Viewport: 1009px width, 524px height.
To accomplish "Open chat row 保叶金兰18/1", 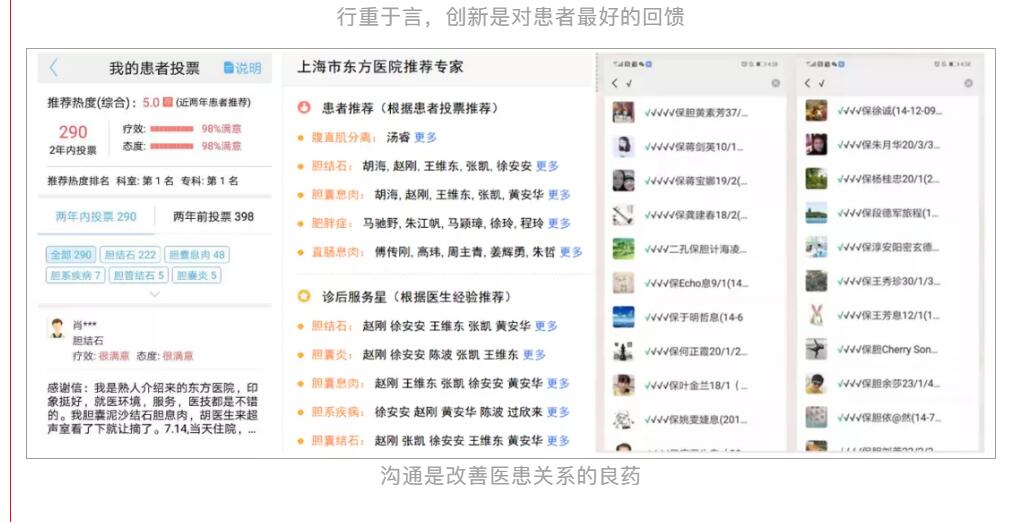I will tap(694, 385).
